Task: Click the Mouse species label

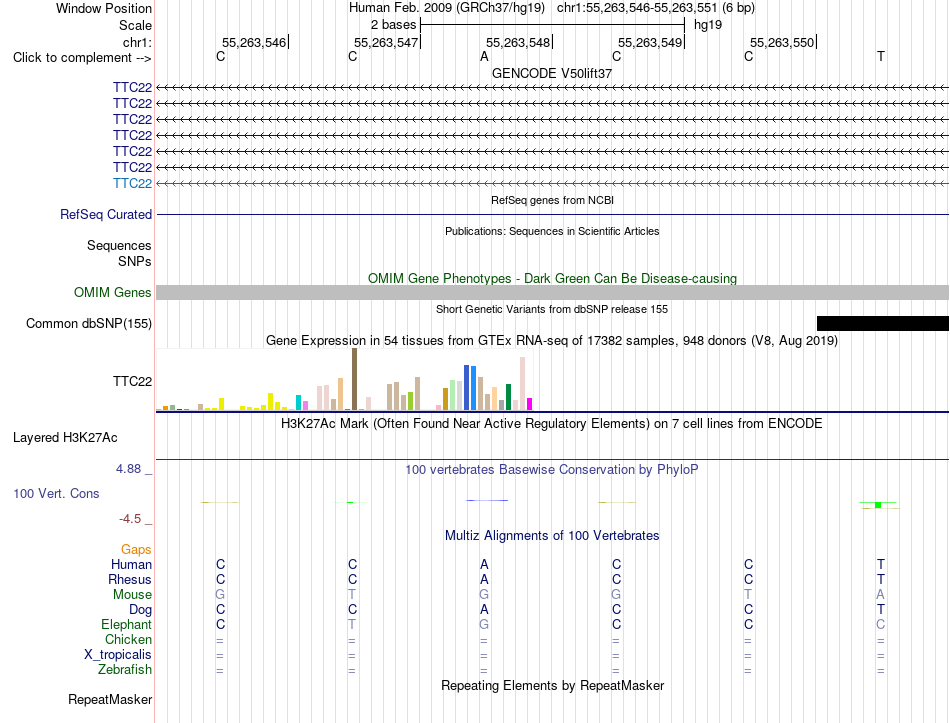Action: point(132,595)
